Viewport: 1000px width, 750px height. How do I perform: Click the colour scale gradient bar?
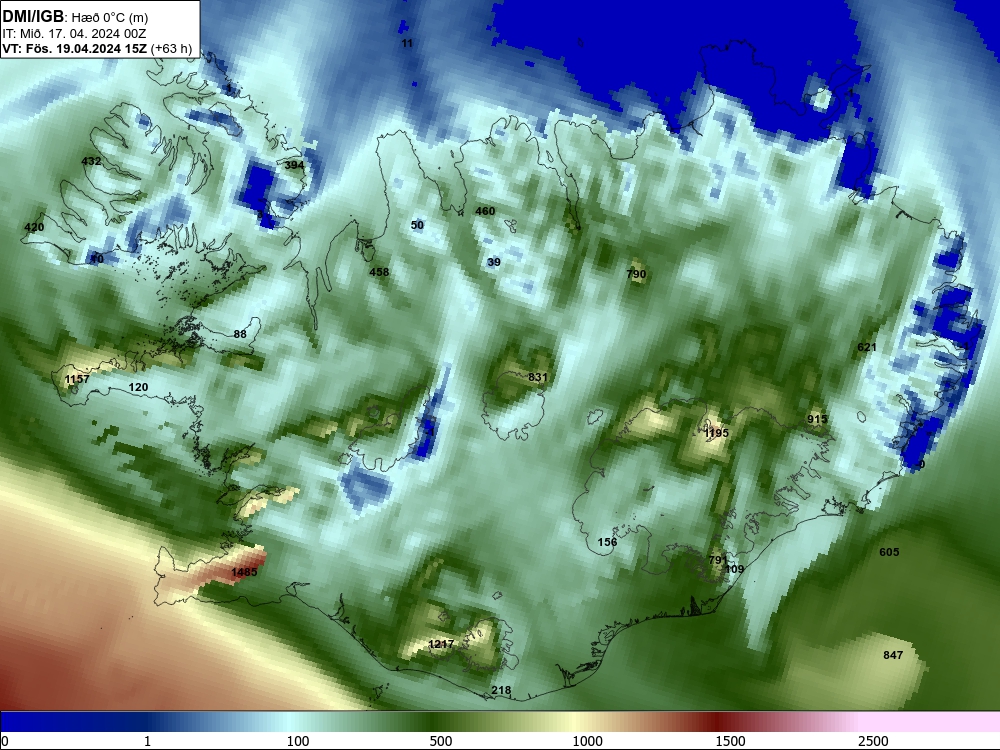click(500, 722)
